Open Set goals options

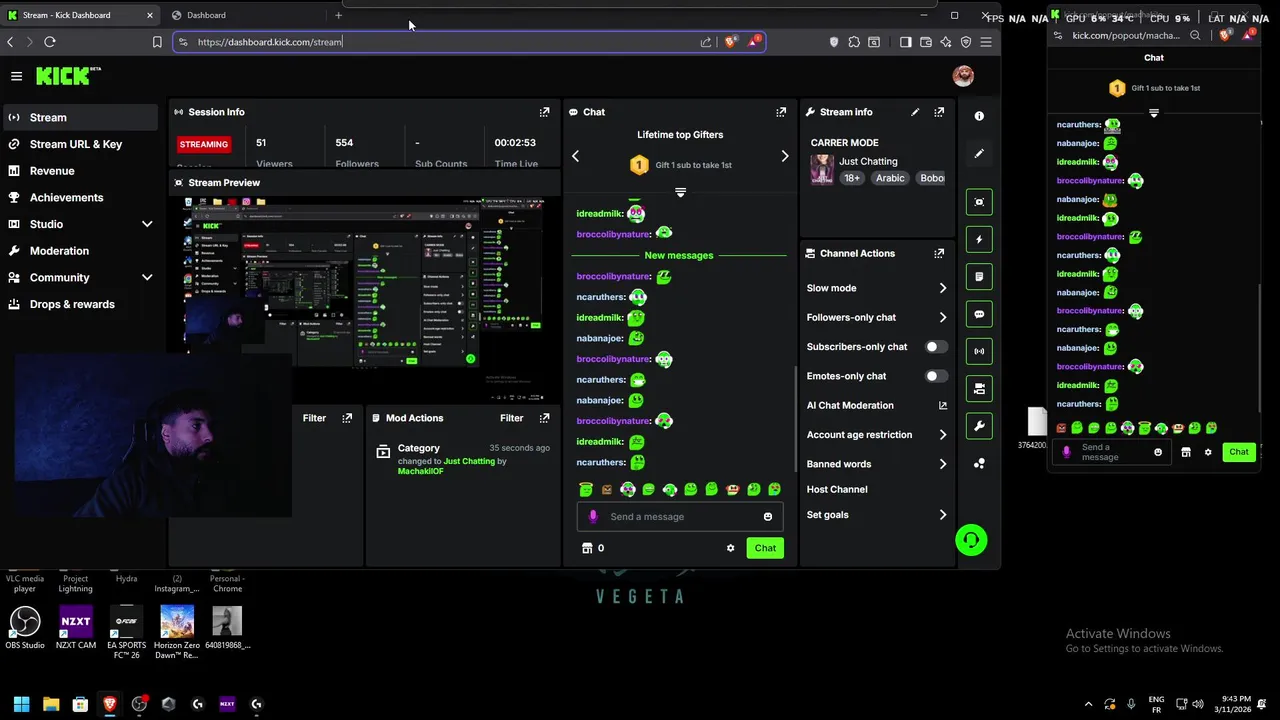pos(876,515)
